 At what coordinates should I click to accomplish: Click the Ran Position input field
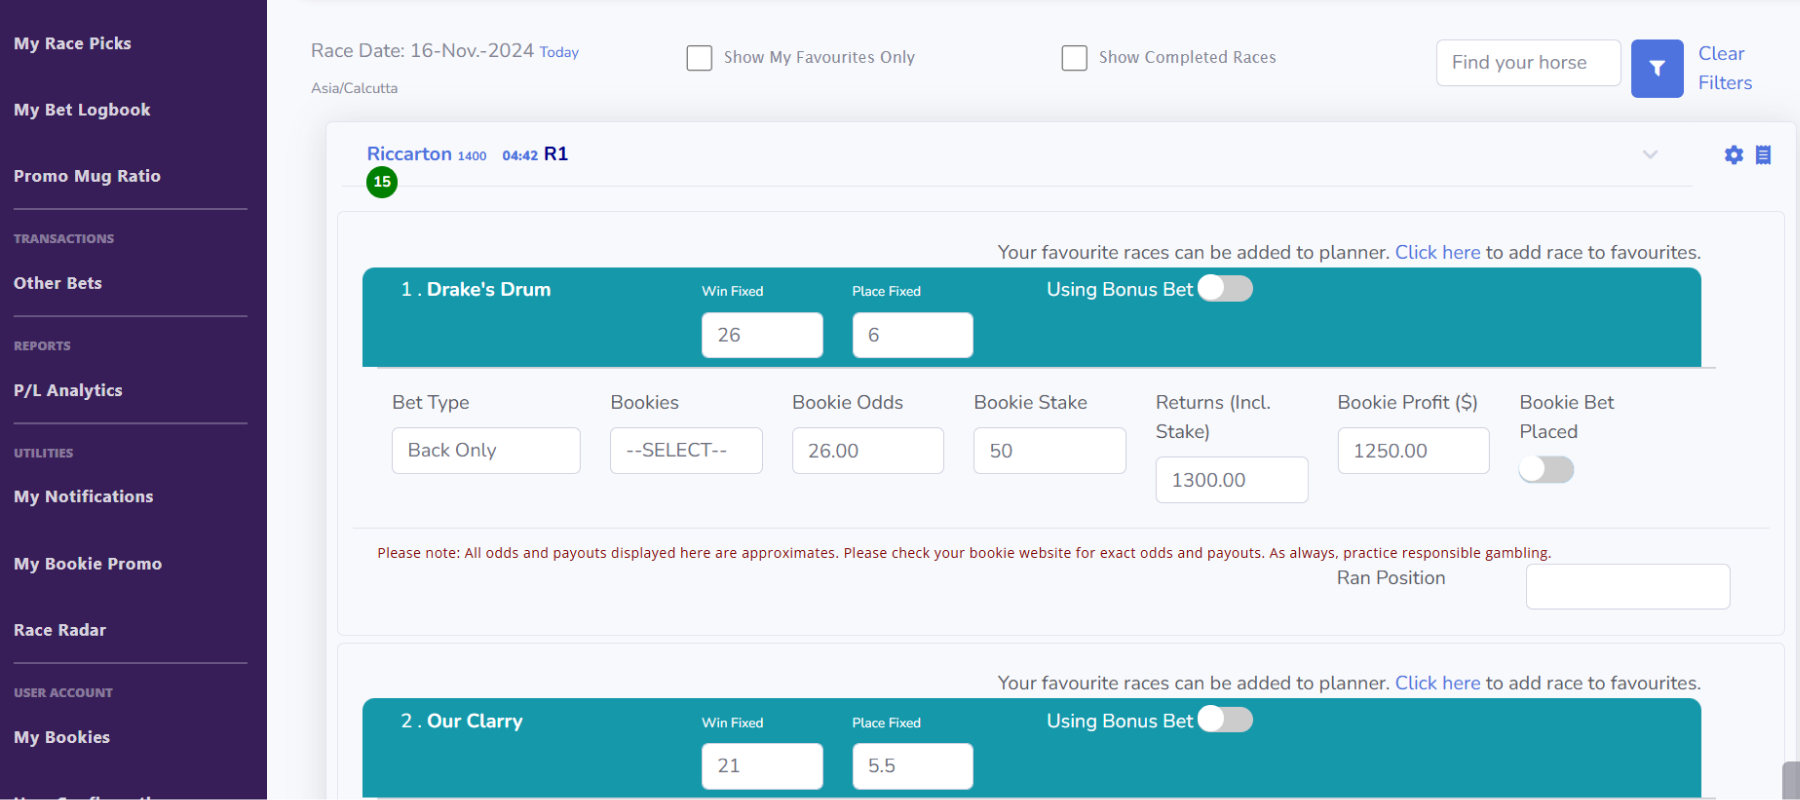(1627, 586)
